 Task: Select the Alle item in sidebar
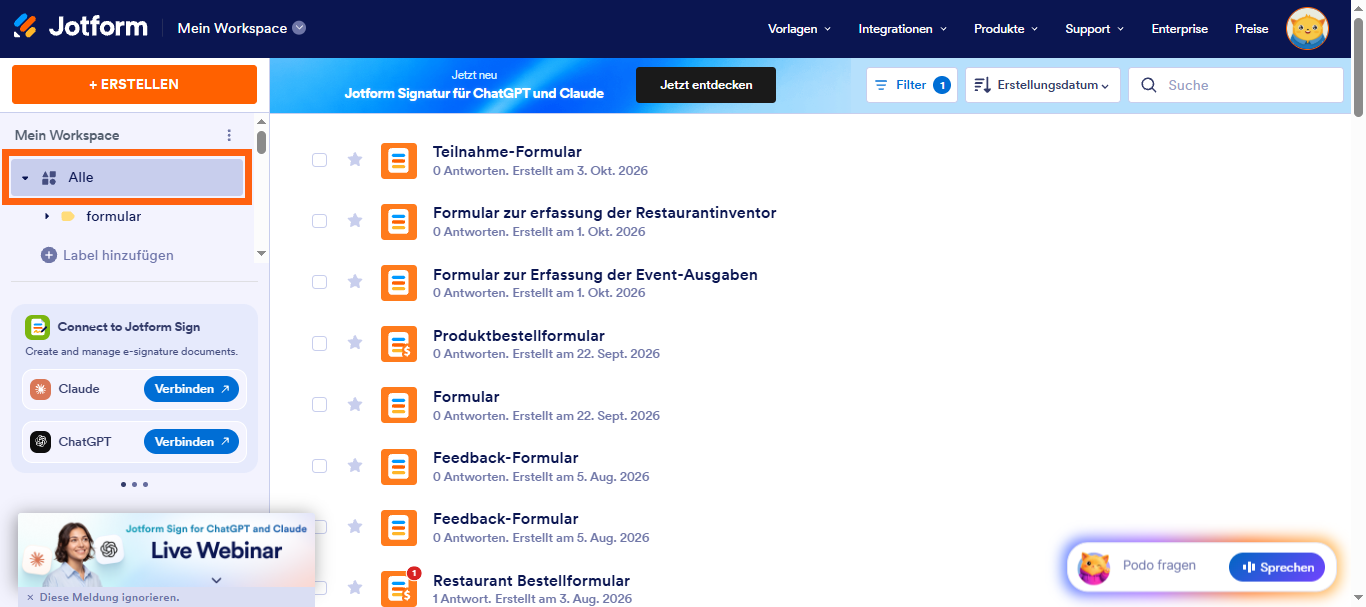[x=129, y=177]
